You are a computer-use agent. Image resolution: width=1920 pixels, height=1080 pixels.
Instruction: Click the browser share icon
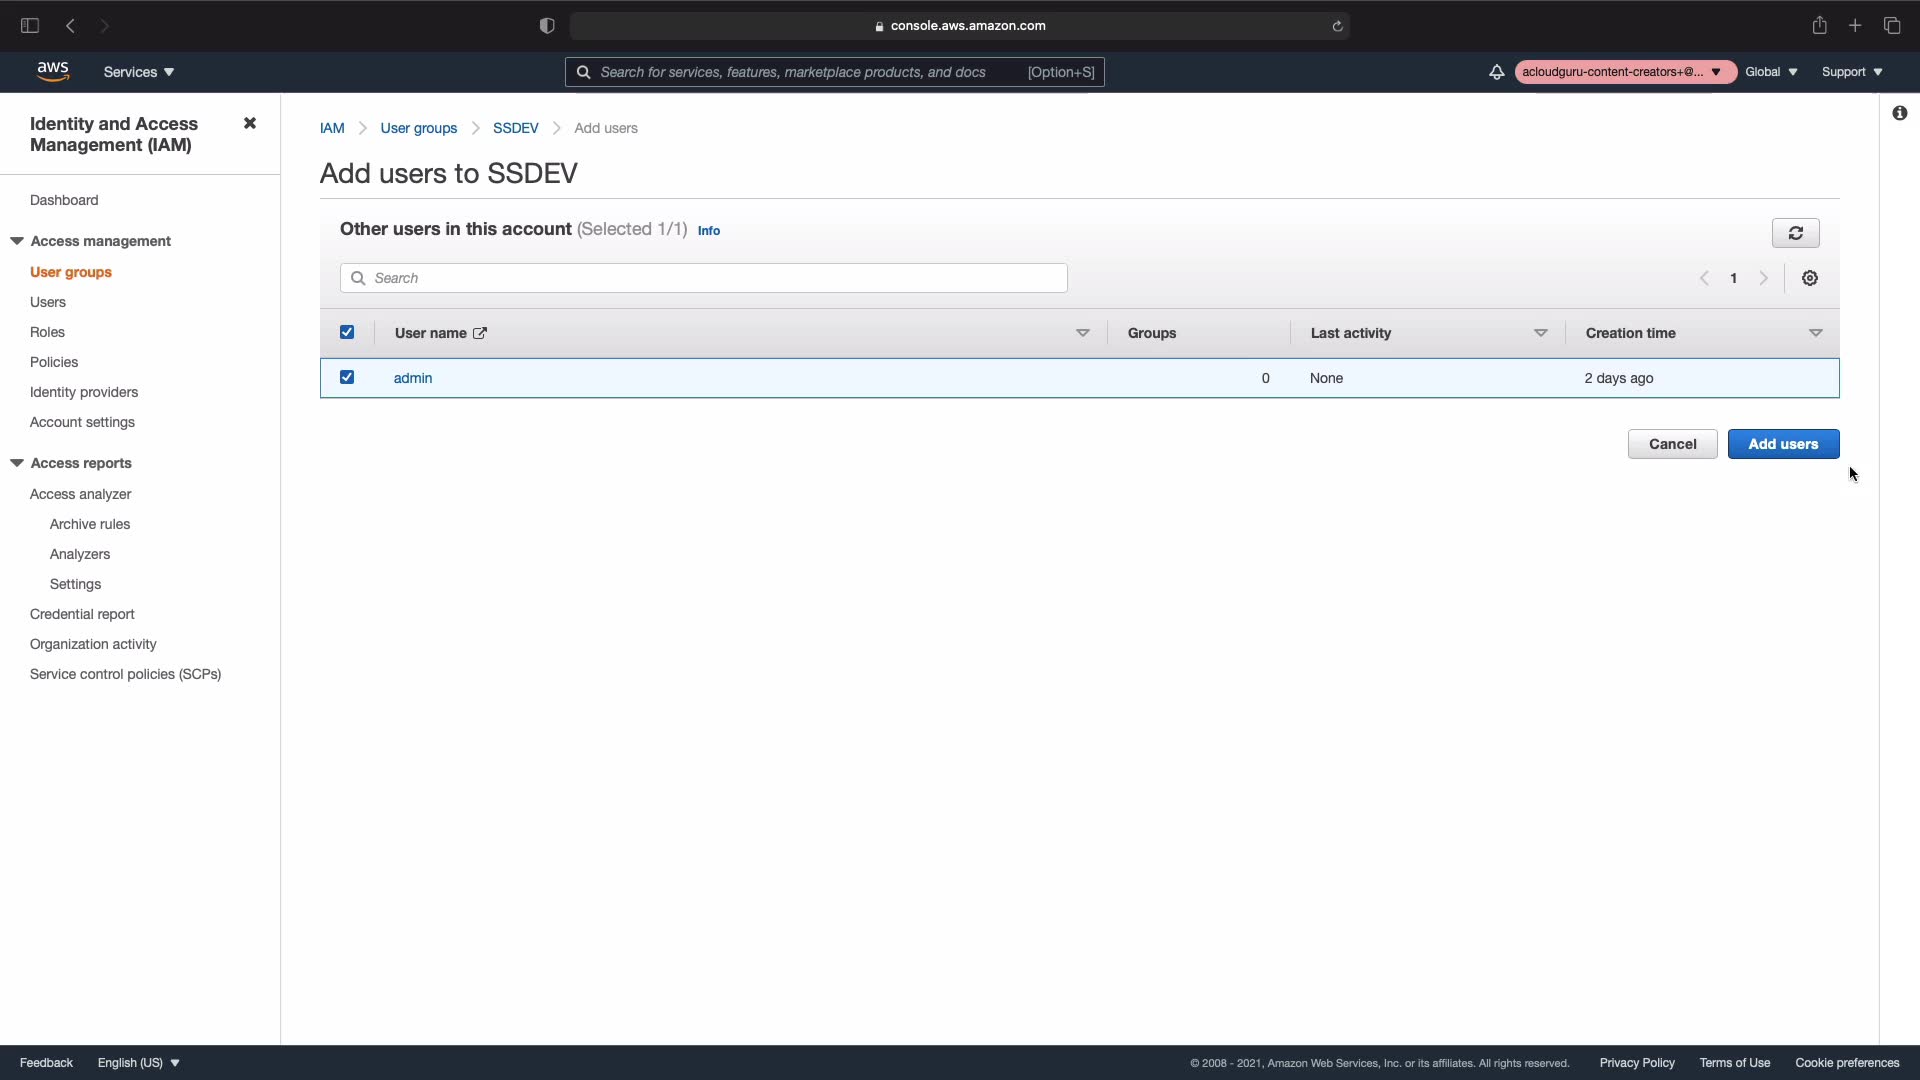click(1819, 26)
